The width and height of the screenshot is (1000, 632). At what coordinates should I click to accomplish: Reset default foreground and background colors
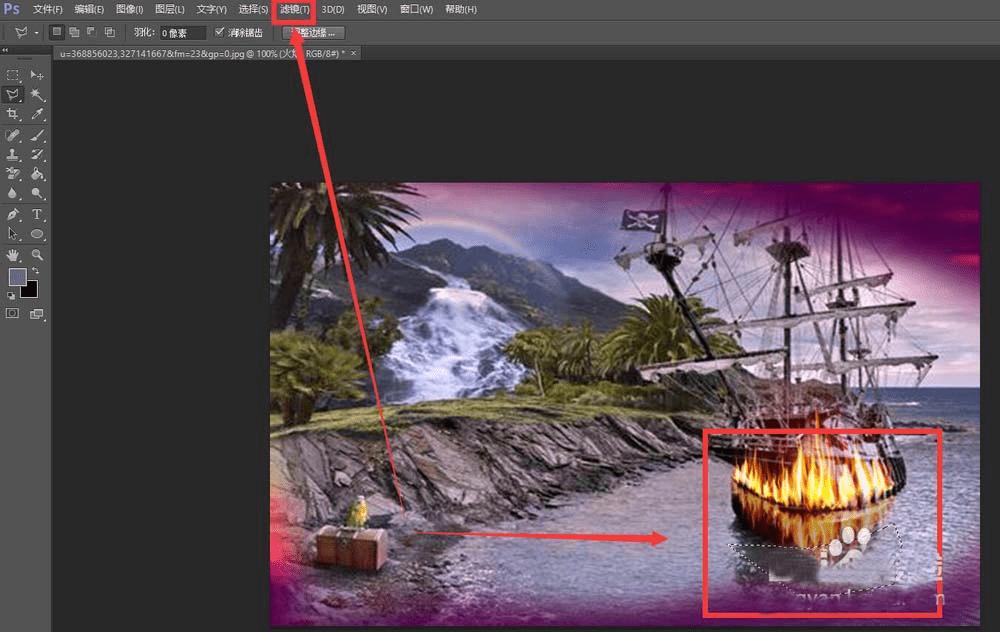[11, 296]
